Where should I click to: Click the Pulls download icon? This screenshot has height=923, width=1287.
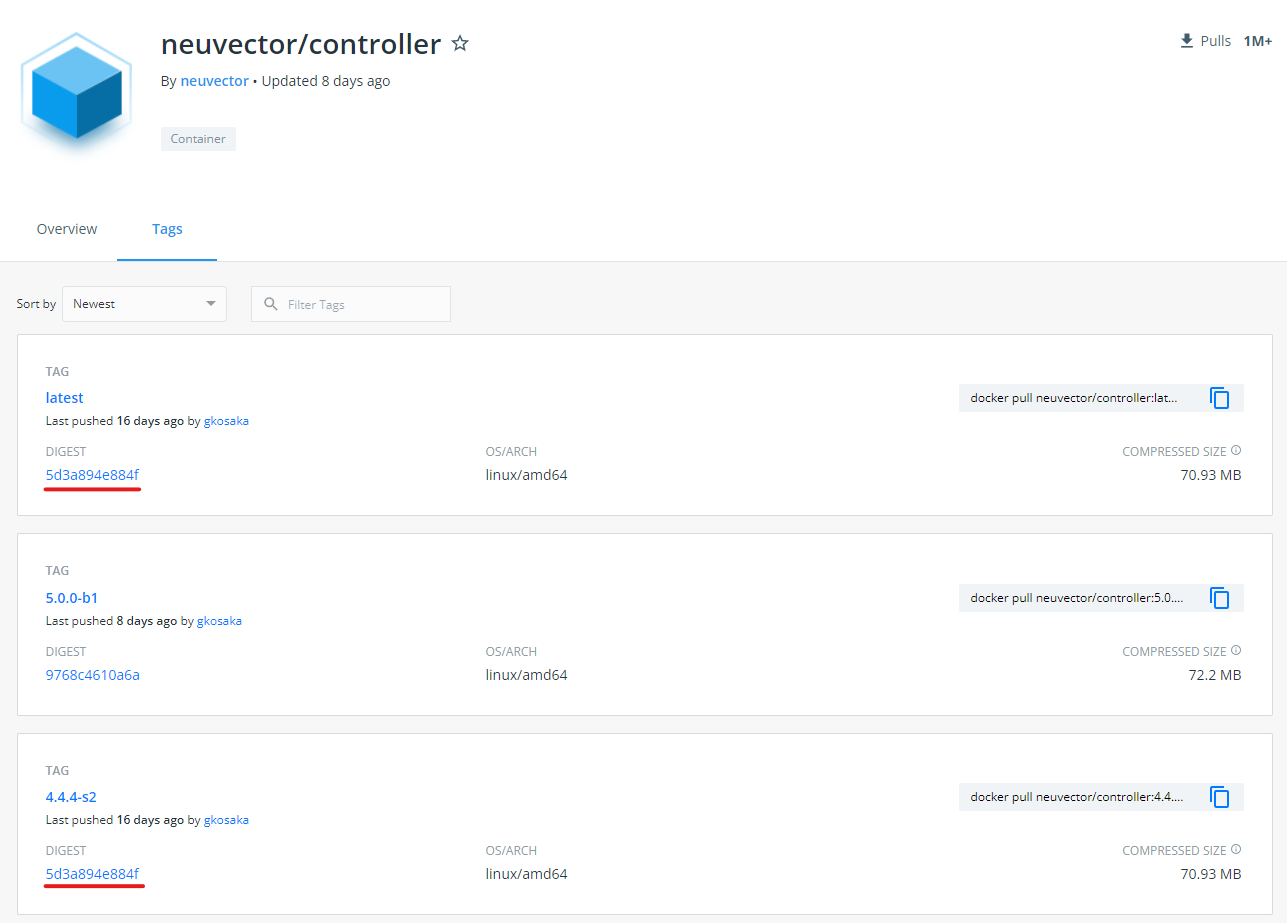(1187, 41)
